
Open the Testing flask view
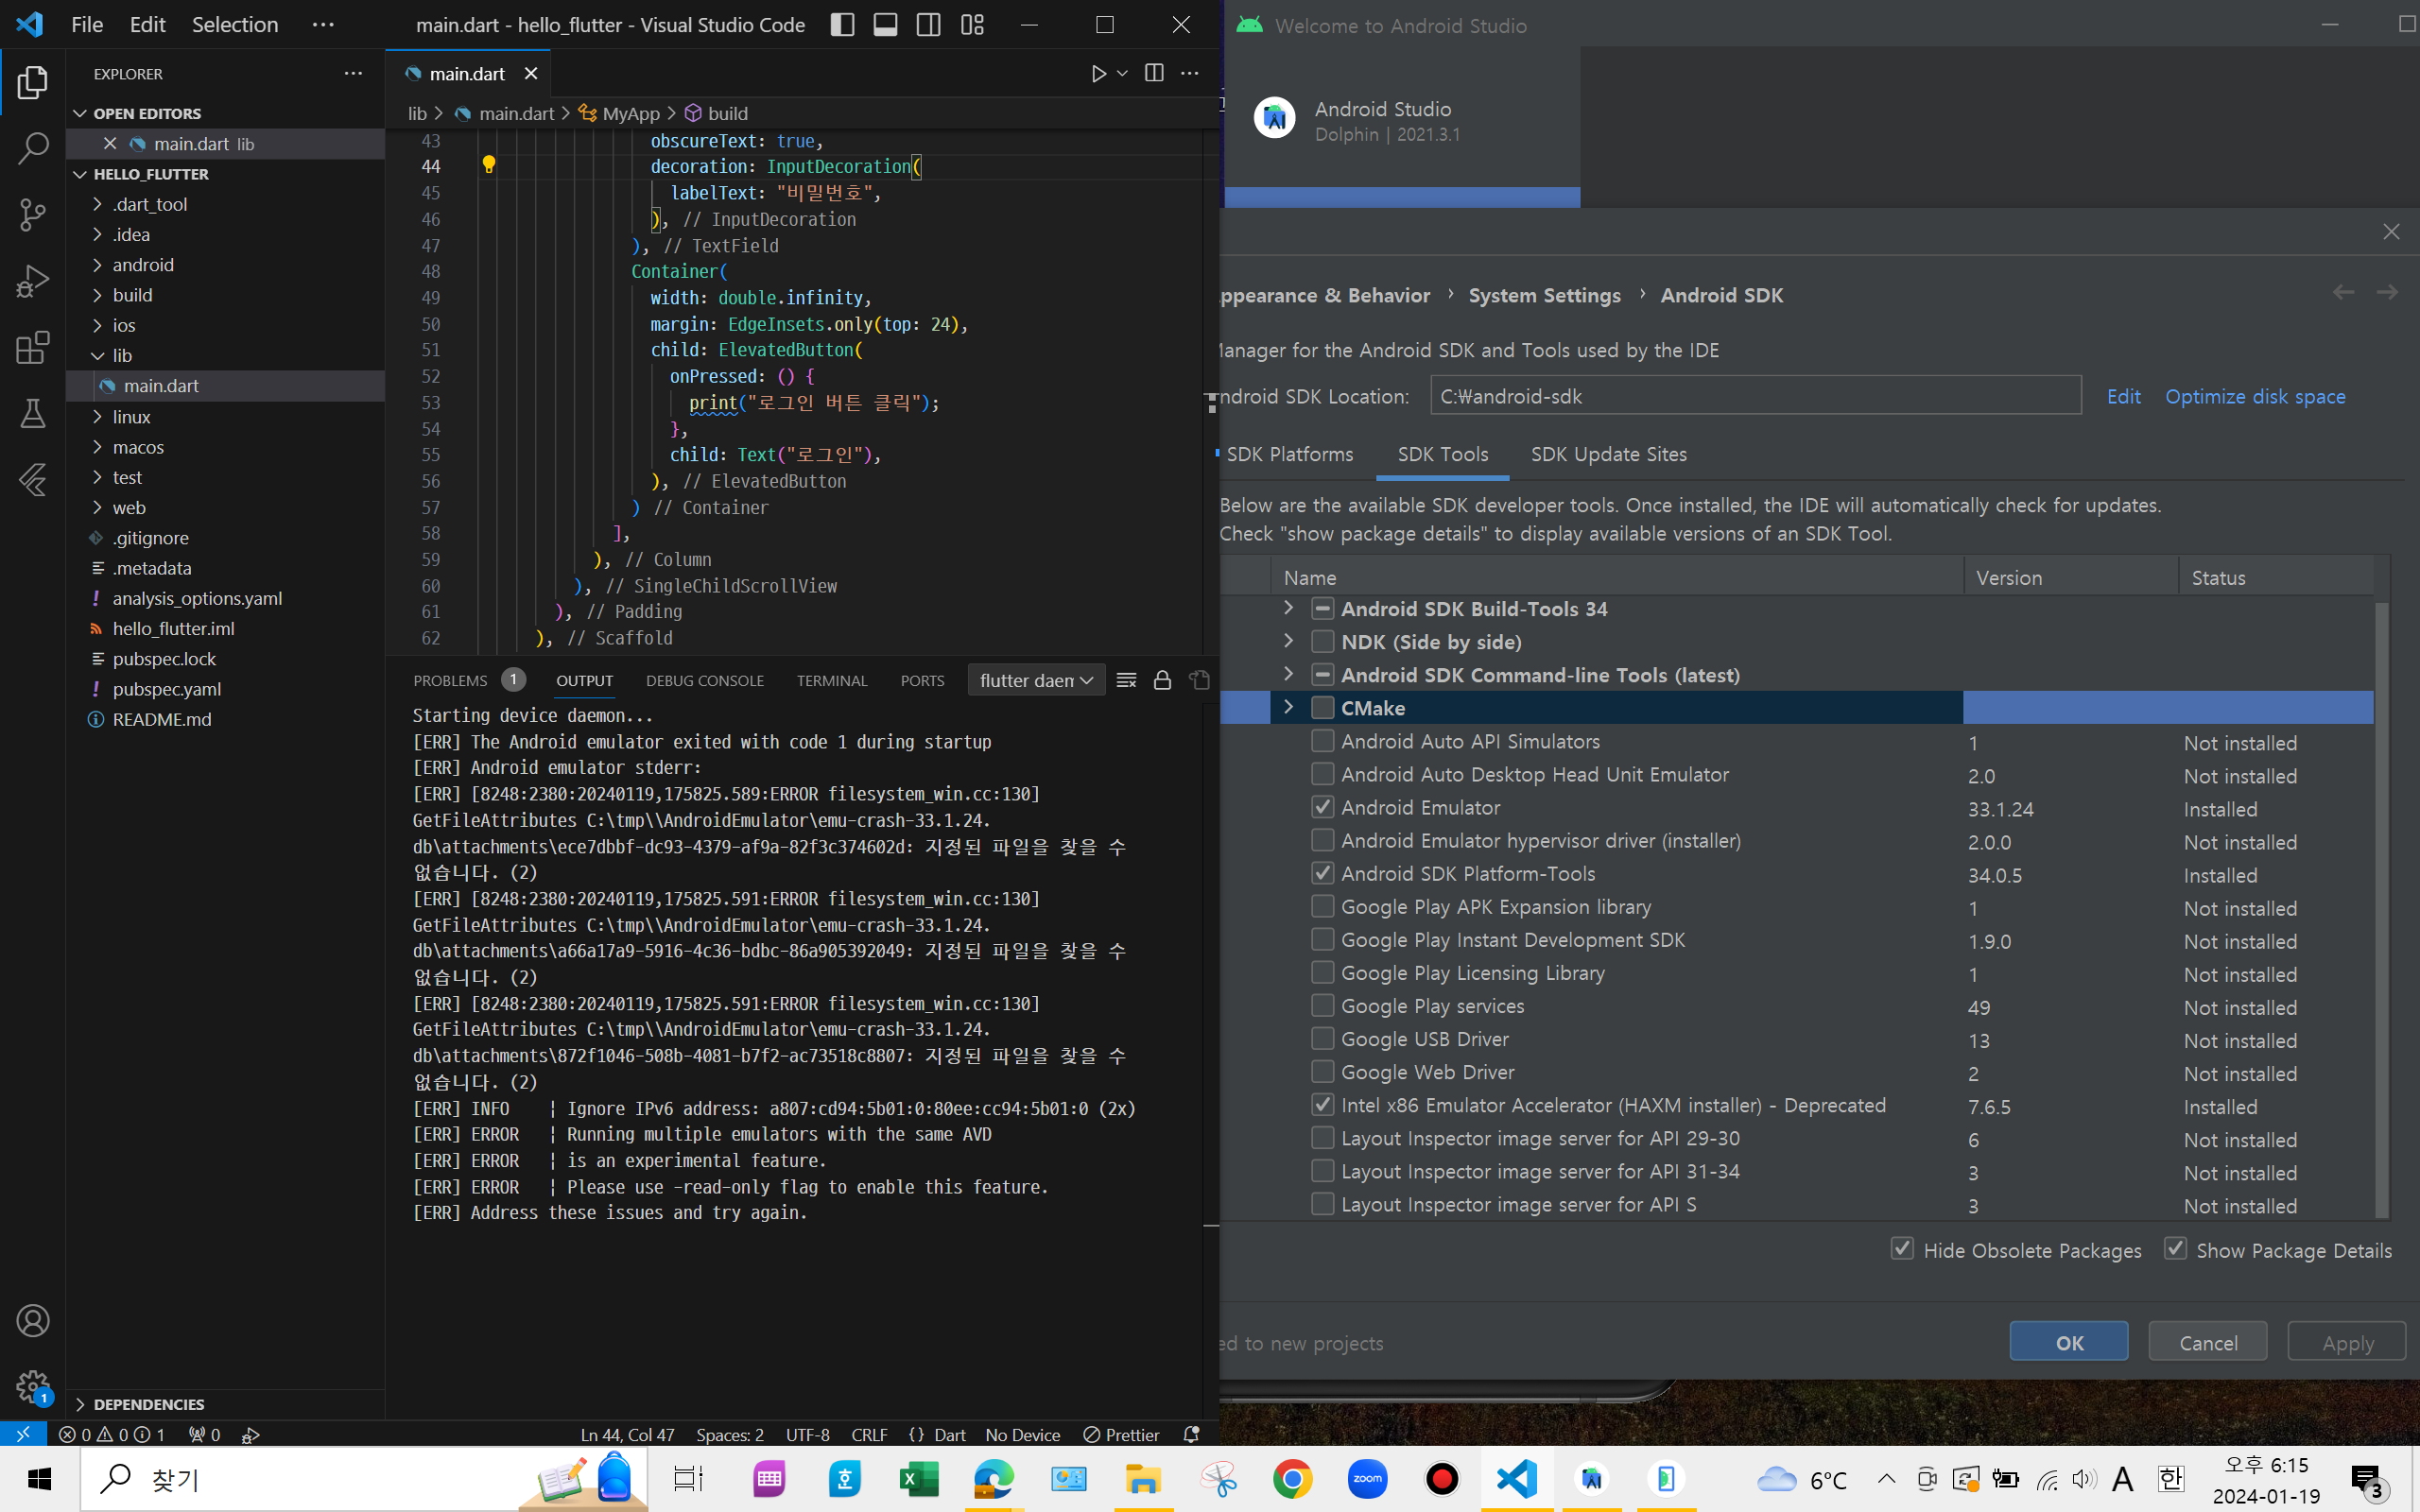click(32, 413)
